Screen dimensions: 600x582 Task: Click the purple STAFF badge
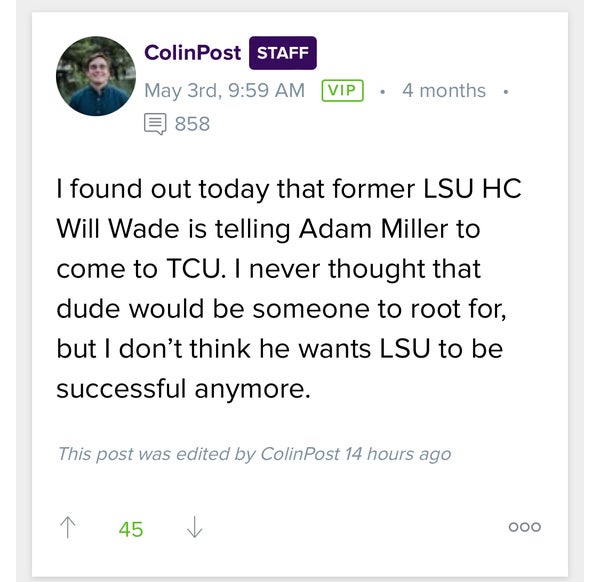[283, 53]
